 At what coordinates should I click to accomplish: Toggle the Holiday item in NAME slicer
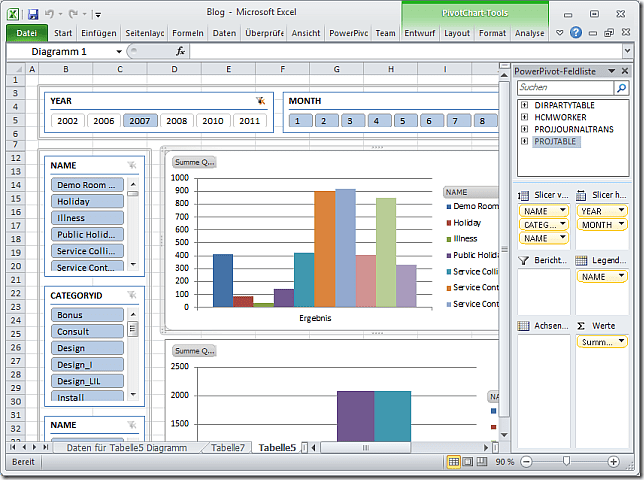pos(87,201)
